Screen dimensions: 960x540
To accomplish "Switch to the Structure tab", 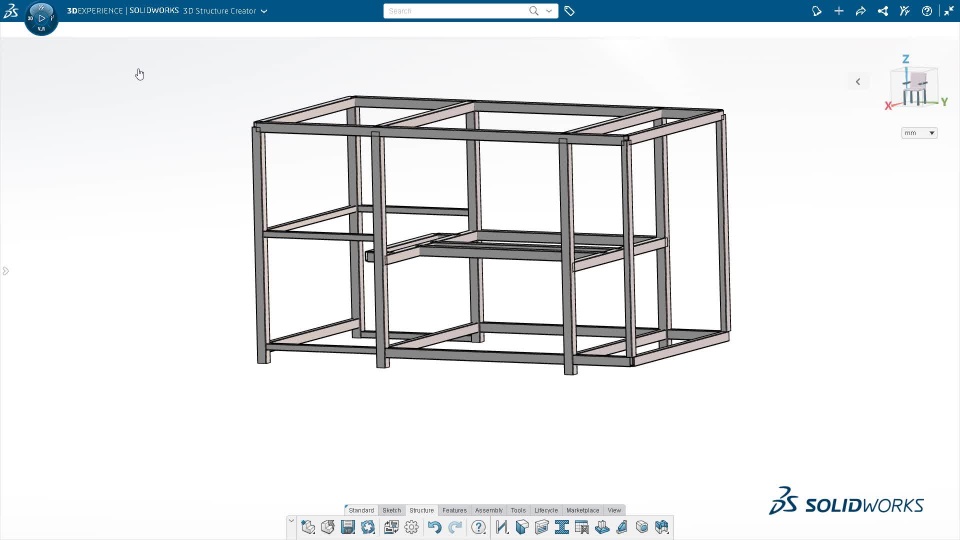I will click(x=422, y=510).
